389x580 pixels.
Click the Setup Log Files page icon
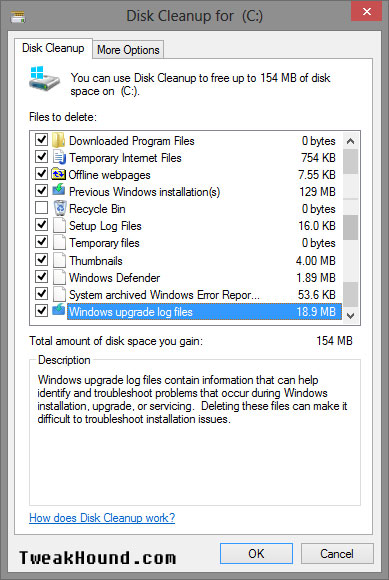pos(59,226)
